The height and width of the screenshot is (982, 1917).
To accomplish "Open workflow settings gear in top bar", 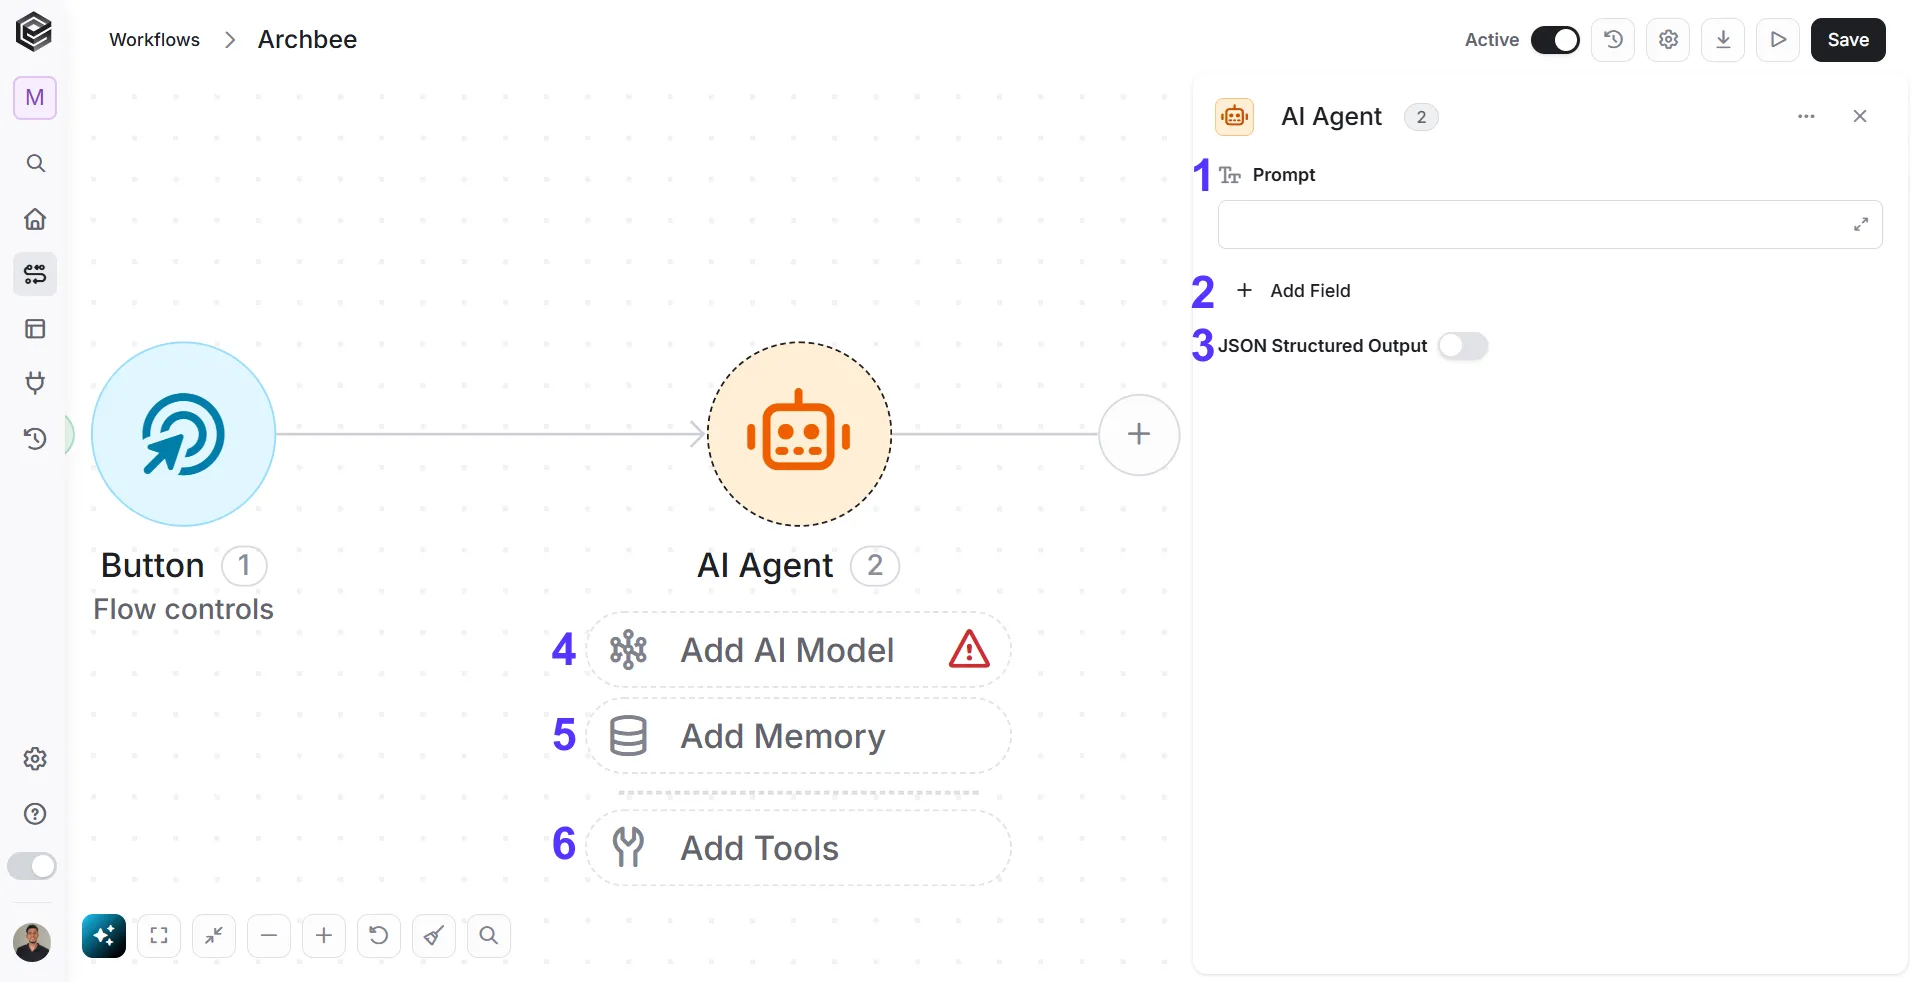I will (1668, 40).
